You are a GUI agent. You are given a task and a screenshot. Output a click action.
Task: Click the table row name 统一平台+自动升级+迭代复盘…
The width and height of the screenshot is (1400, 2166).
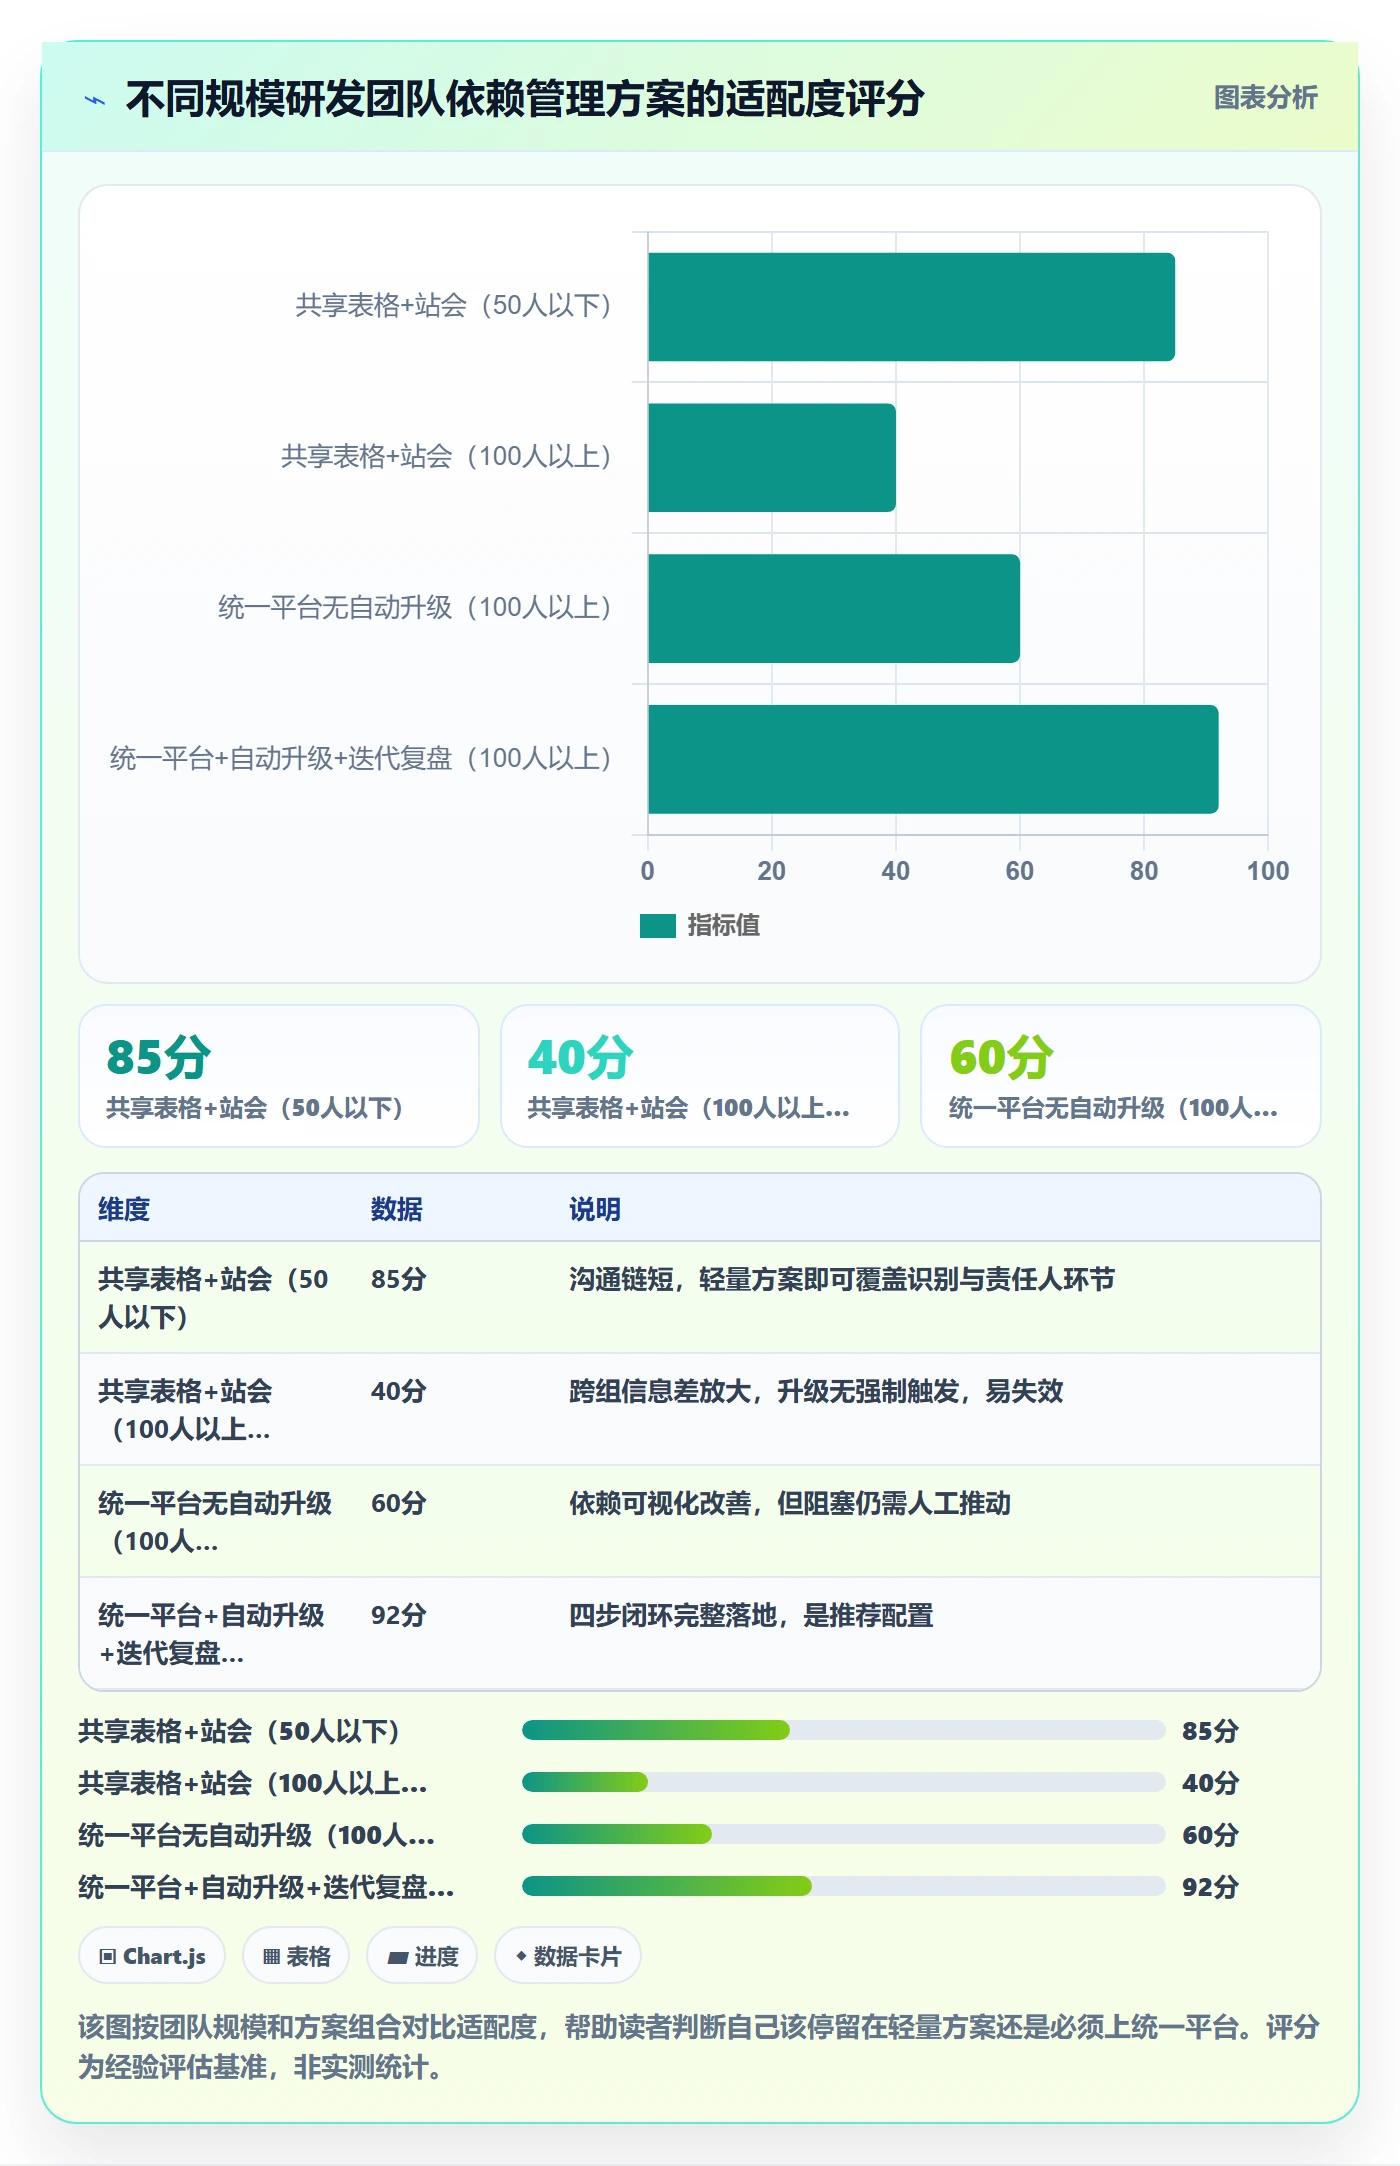pyautogui.click(x=211, y=1634)
